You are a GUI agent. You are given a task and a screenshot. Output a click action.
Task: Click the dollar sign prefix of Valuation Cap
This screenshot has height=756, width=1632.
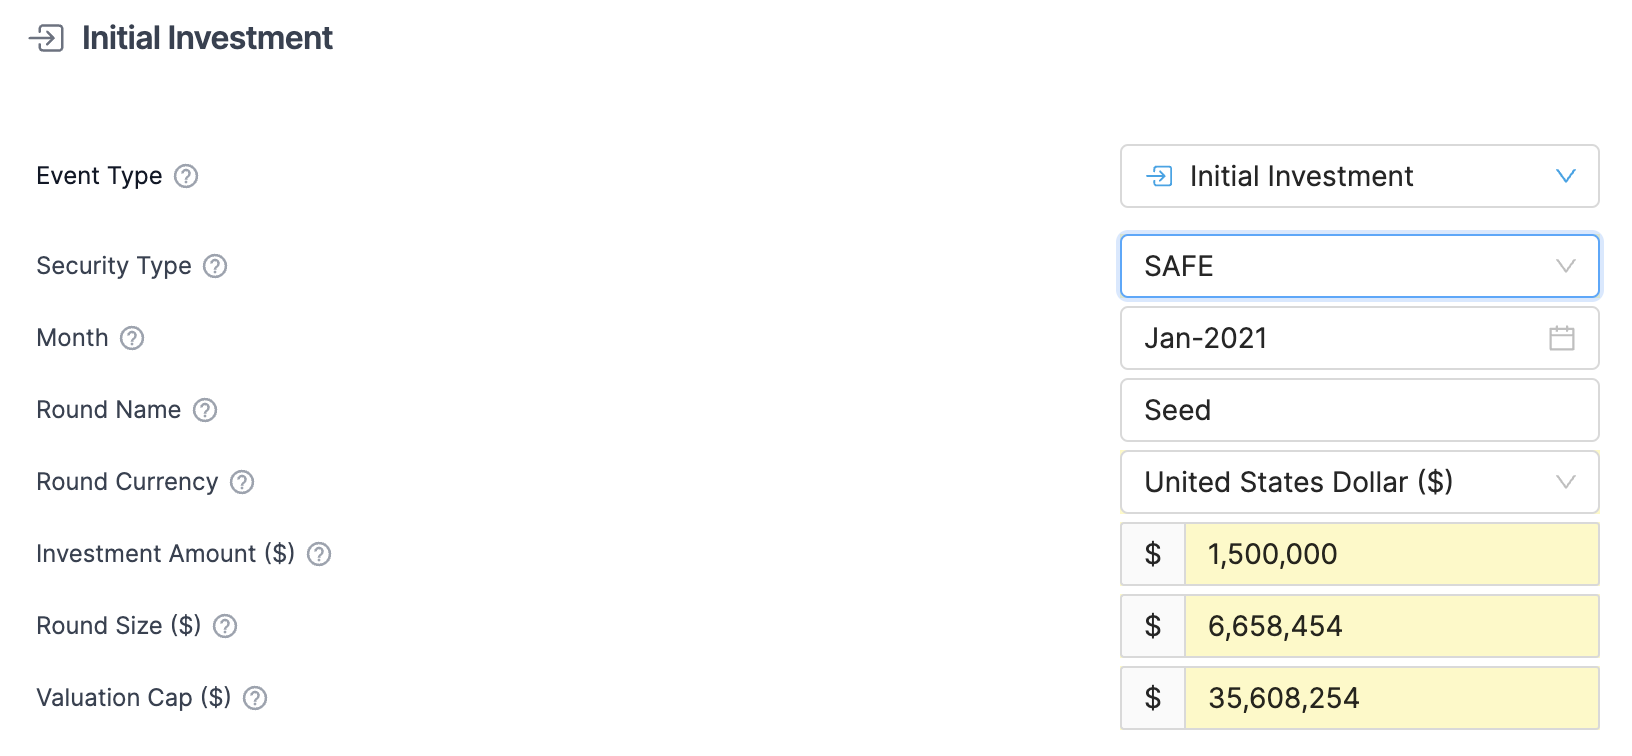1153,698
